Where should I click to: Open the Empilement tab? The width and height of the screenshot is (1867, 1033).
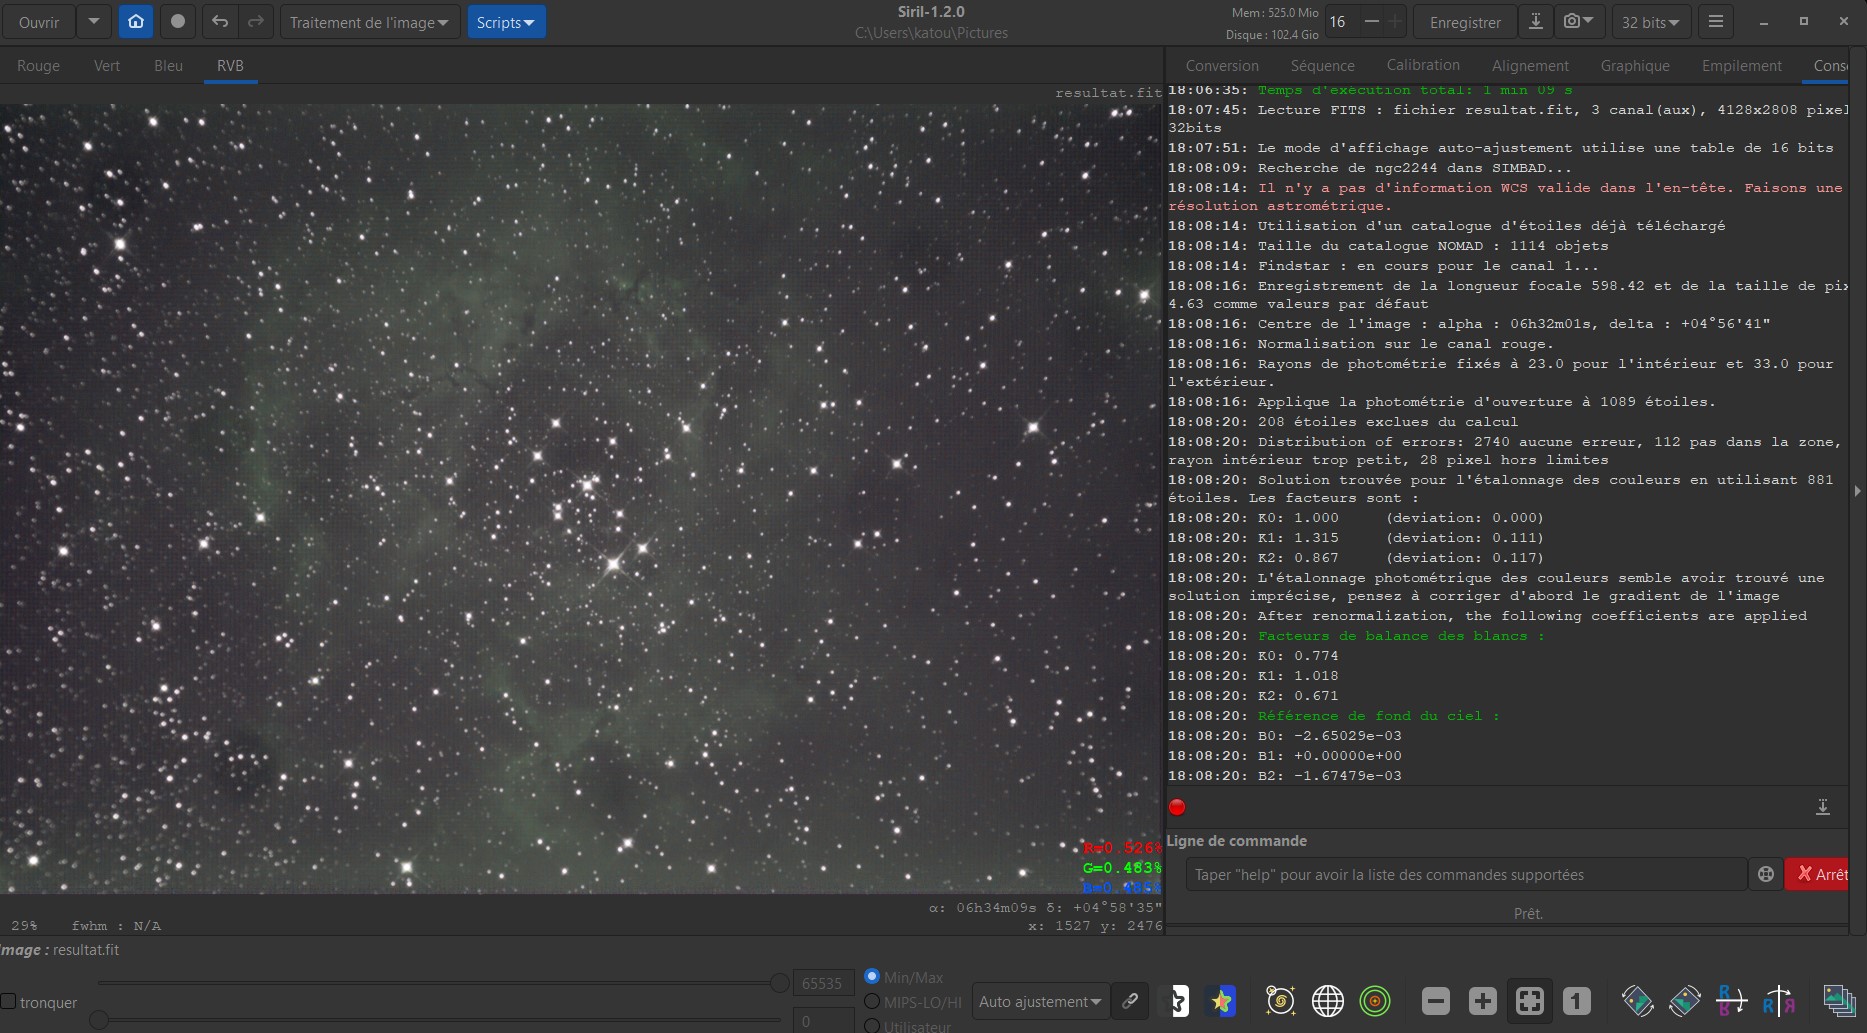click(1741, 65)
